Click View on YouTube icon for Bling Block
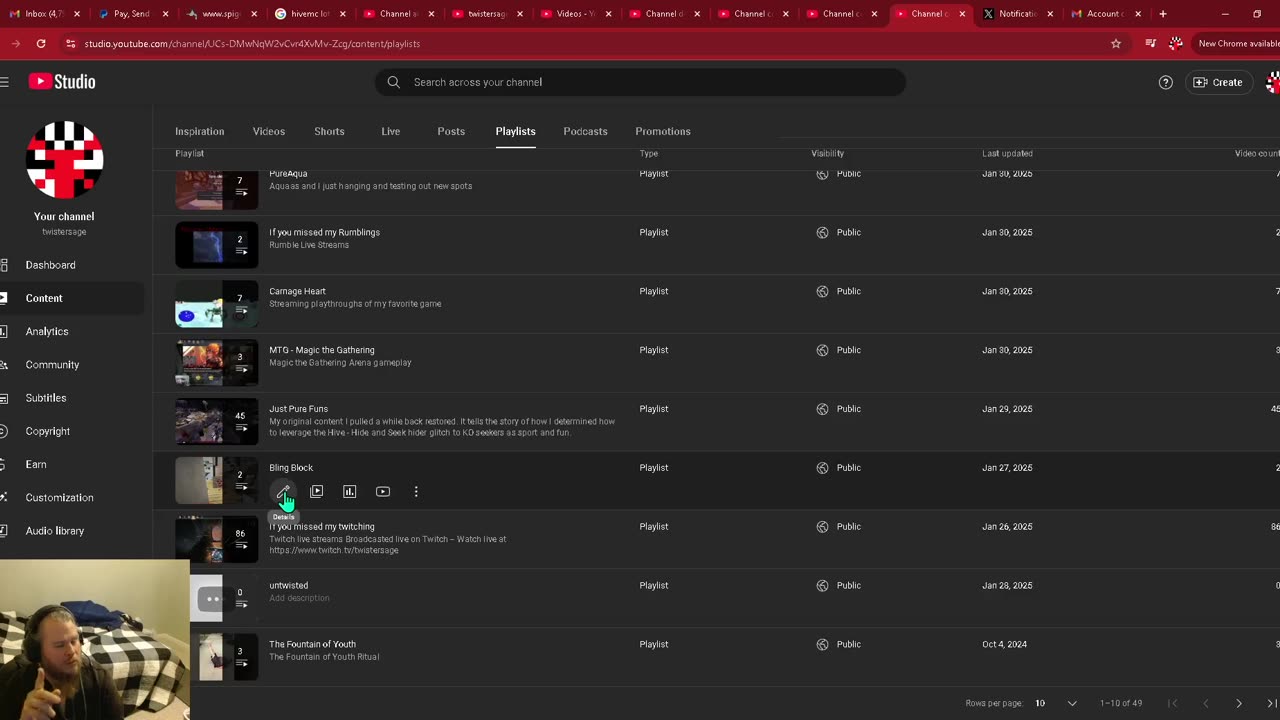Image resolution: width=1280 pixels, height=720 pixels. 383,491
